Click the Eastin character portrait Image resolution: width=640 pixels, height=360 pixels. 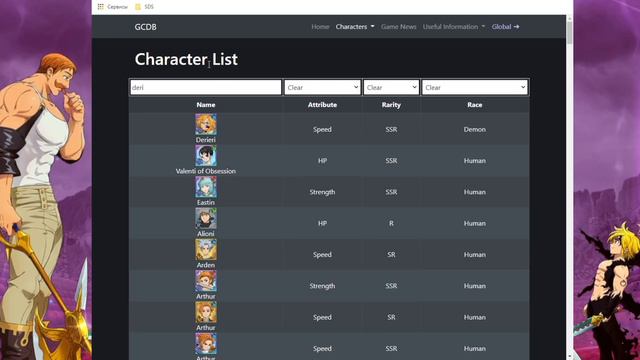(x=206, y=187)
